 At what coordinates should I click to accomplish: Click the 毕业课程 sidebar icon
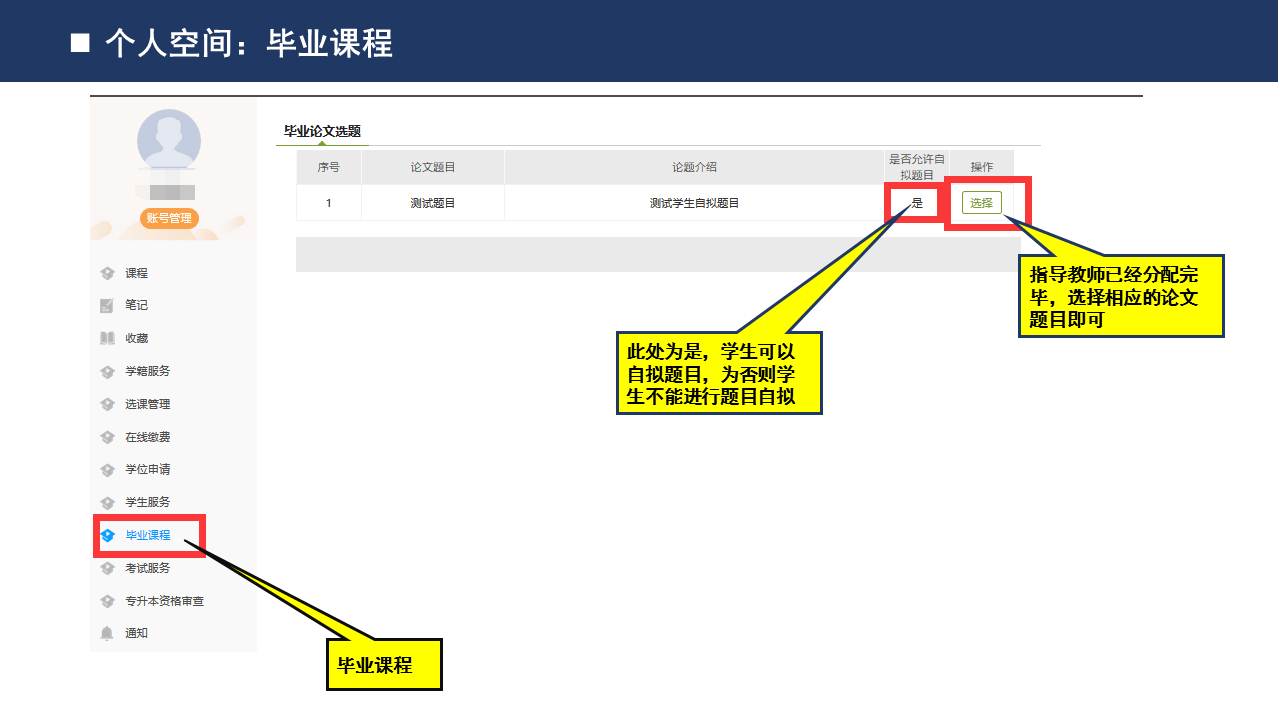tap(107, 535)
